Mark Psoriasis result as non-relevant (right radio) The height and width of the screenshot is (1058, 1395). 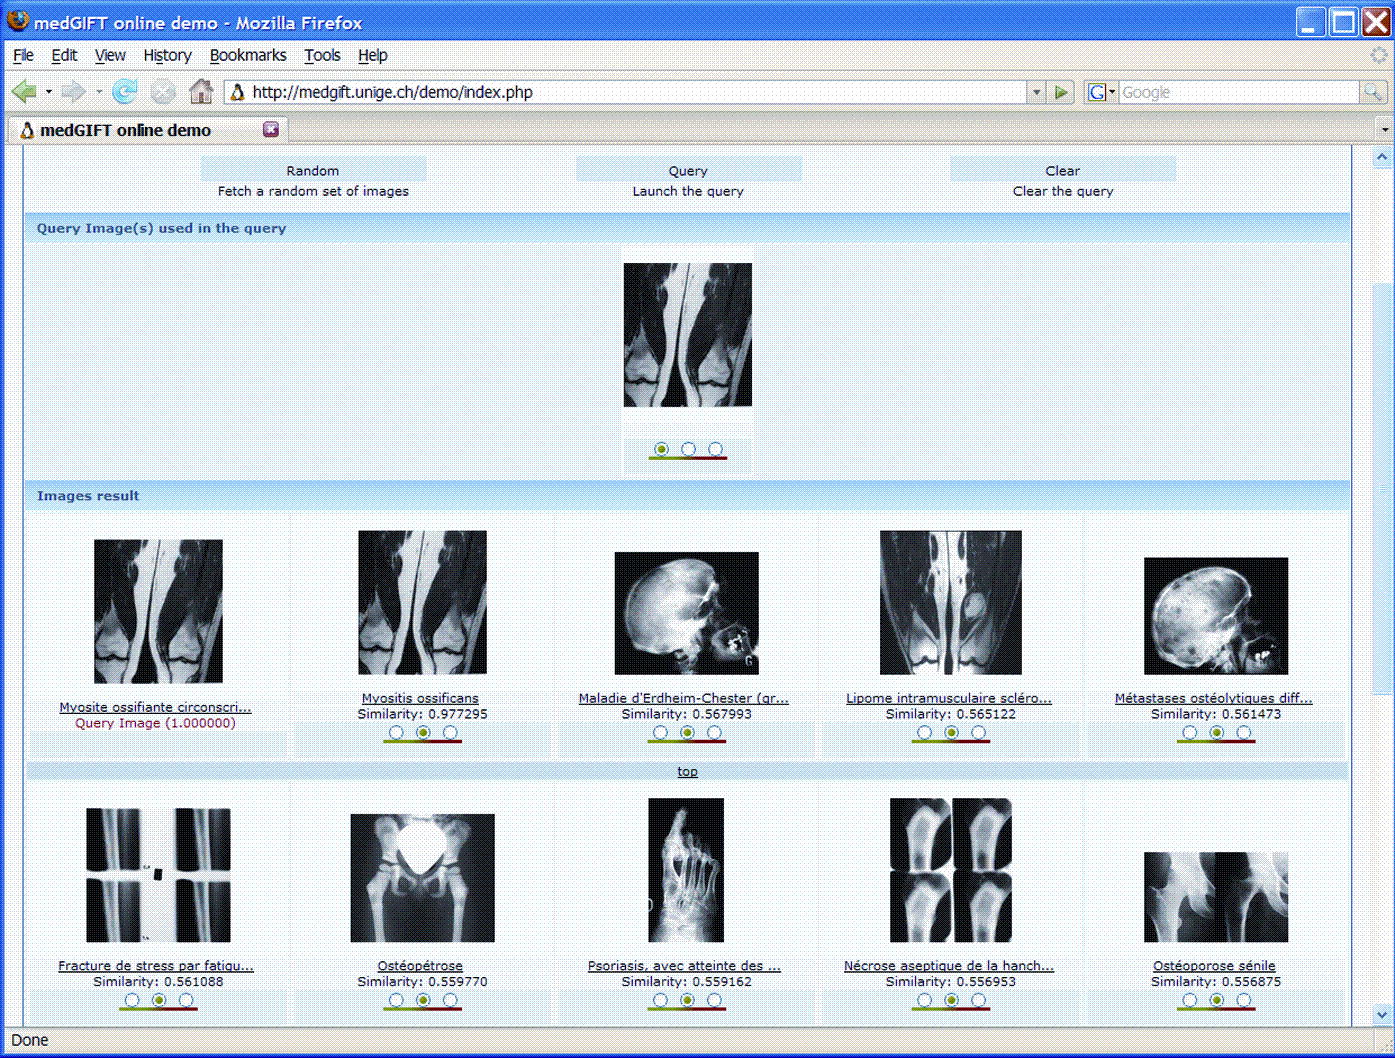[x=714, y=999]
